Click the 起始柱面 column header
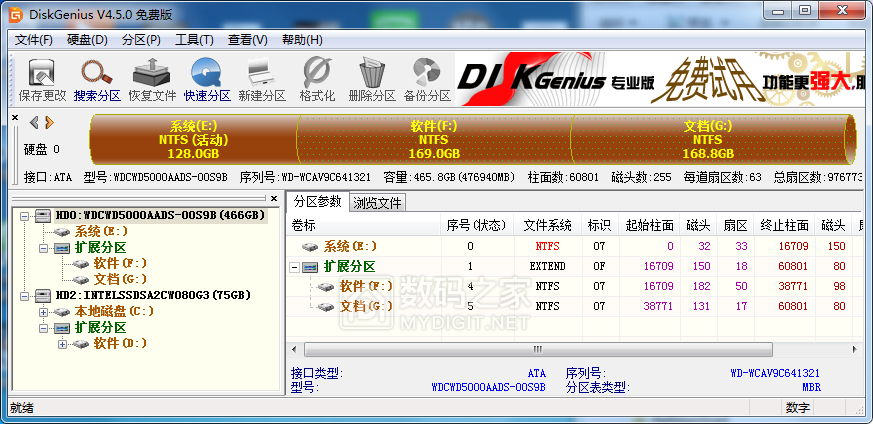The width and height of the screenshot is (873, 424). point(649,225)
